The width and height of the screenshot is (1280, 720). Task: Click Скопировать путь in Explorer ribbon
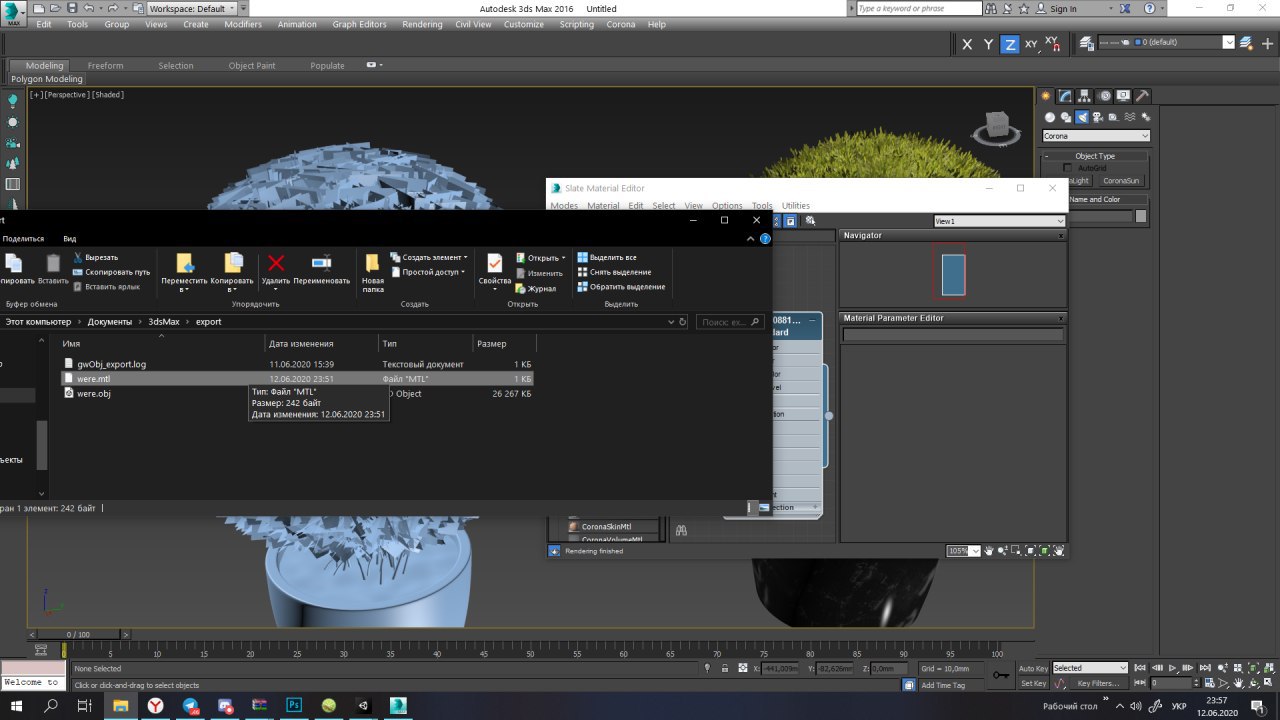110,272
